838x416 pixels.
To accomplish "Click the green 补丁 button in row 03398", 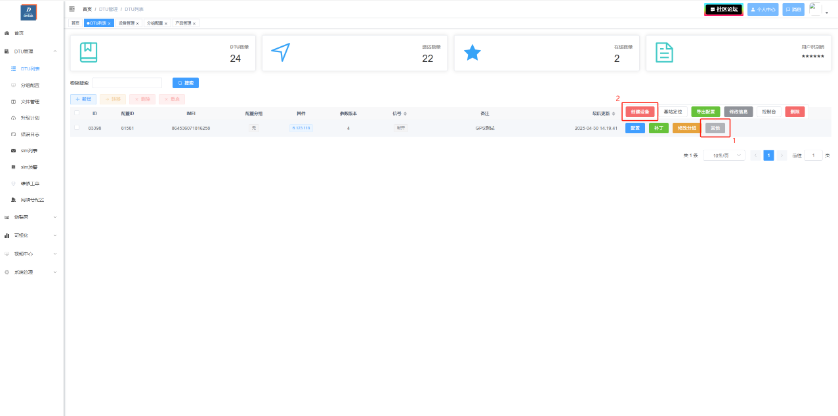I will click(658, 128).
